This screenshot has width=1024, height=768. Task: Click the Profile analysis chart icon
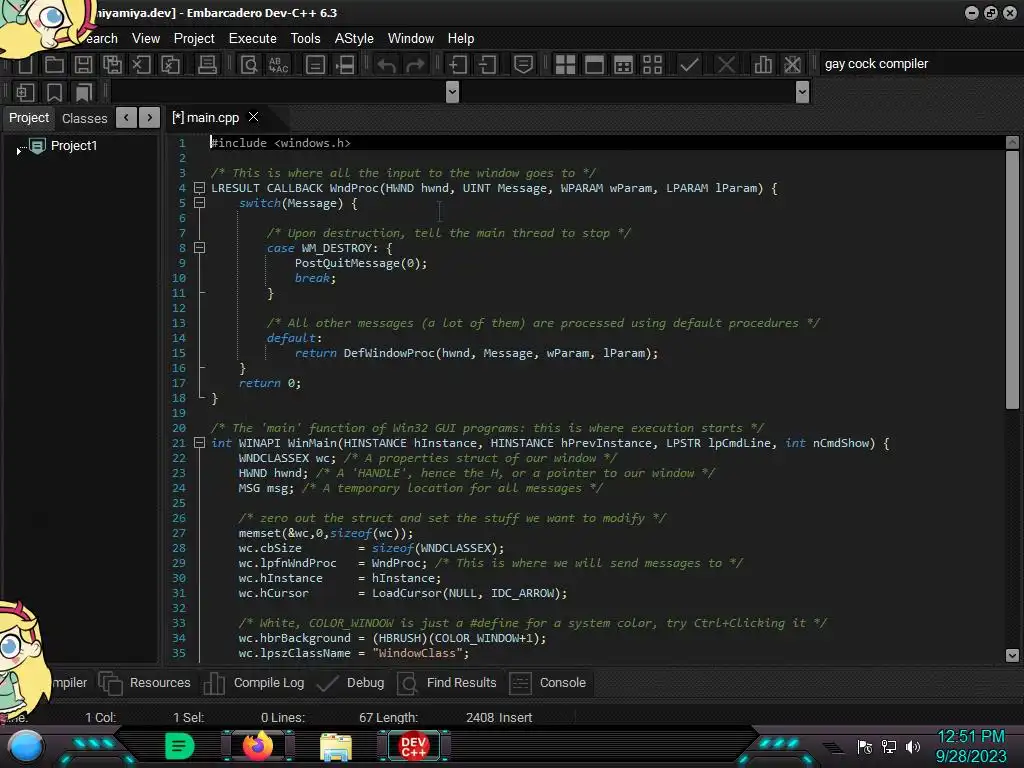pyautogui.click(x=763, y=64)
